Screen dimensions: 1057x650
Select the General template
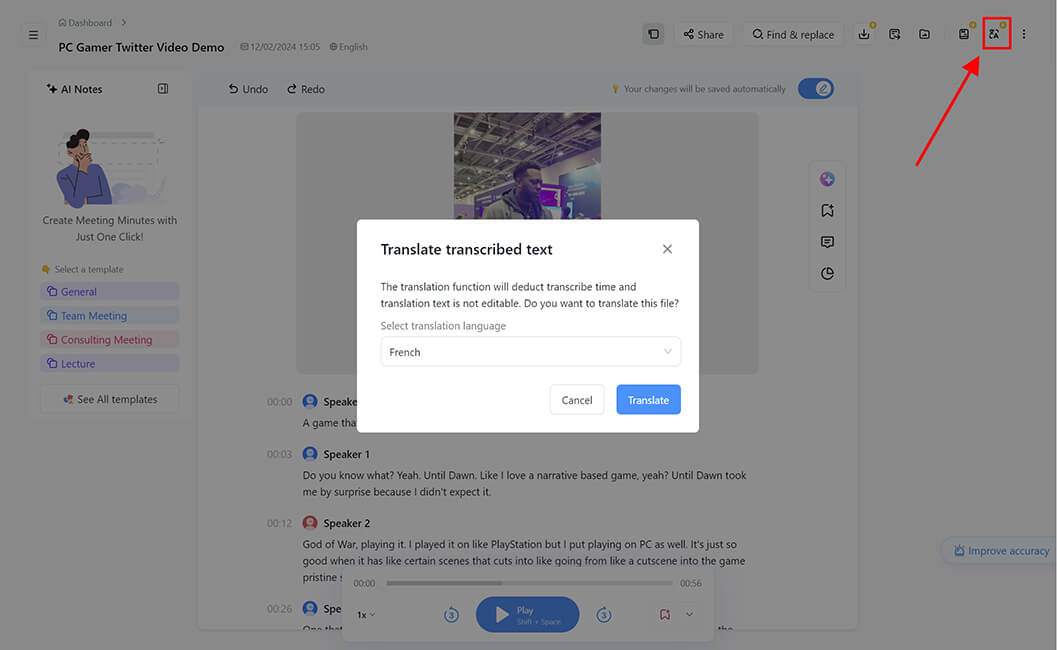click(x=109, y=291)
